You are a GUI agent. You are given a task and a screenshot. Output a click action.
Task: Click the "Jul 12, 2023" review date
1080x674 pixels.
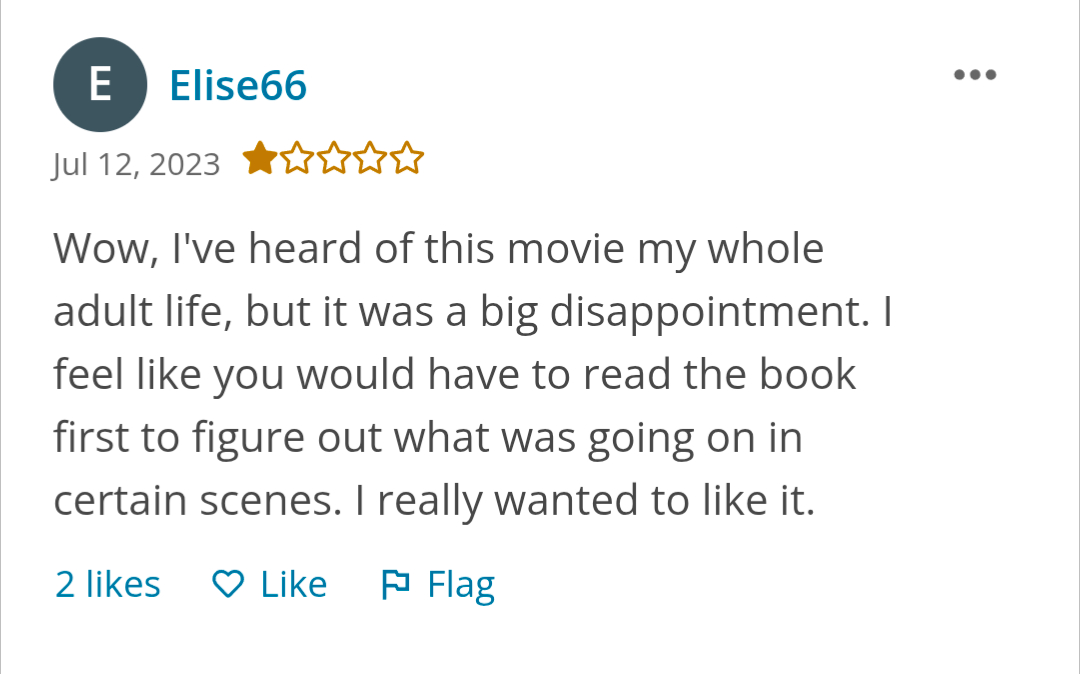click(136, 163)
